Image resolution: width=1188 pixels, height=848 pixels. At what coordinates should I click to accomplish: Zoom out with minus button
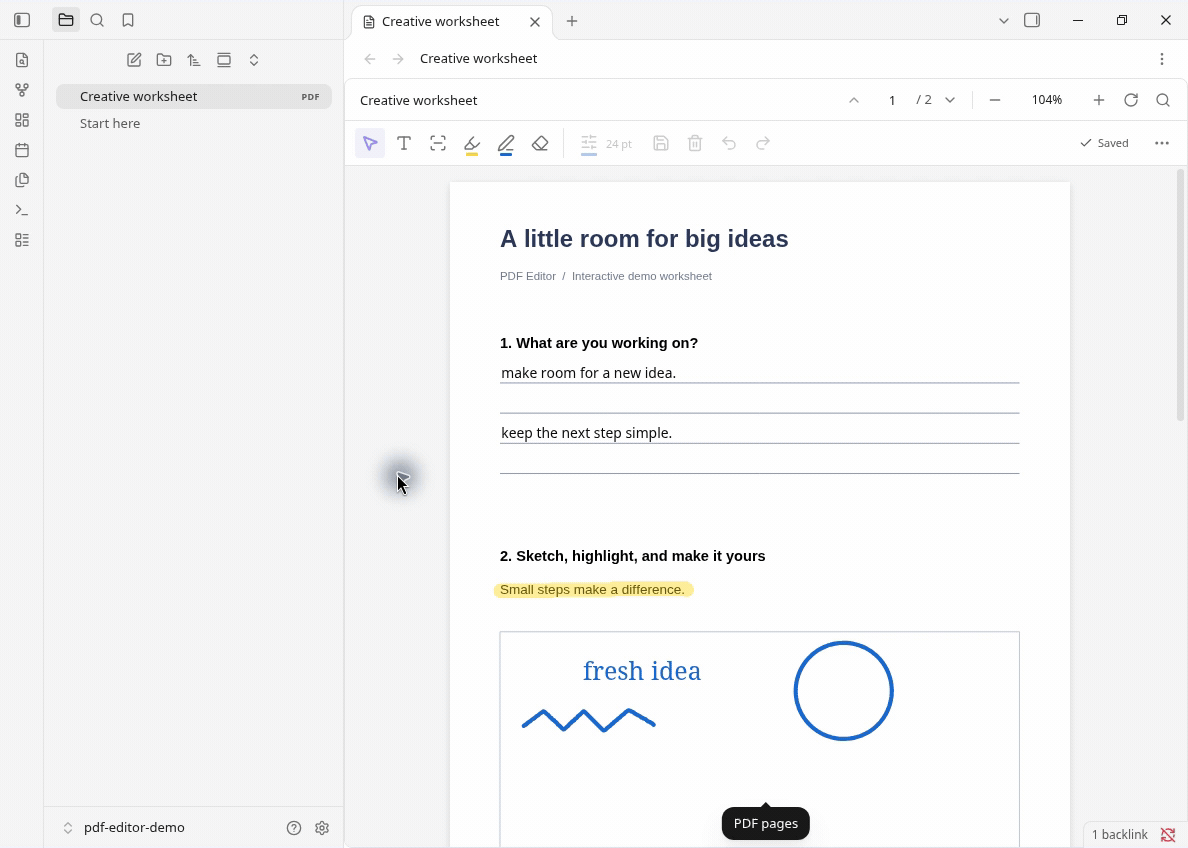(995, 100)
